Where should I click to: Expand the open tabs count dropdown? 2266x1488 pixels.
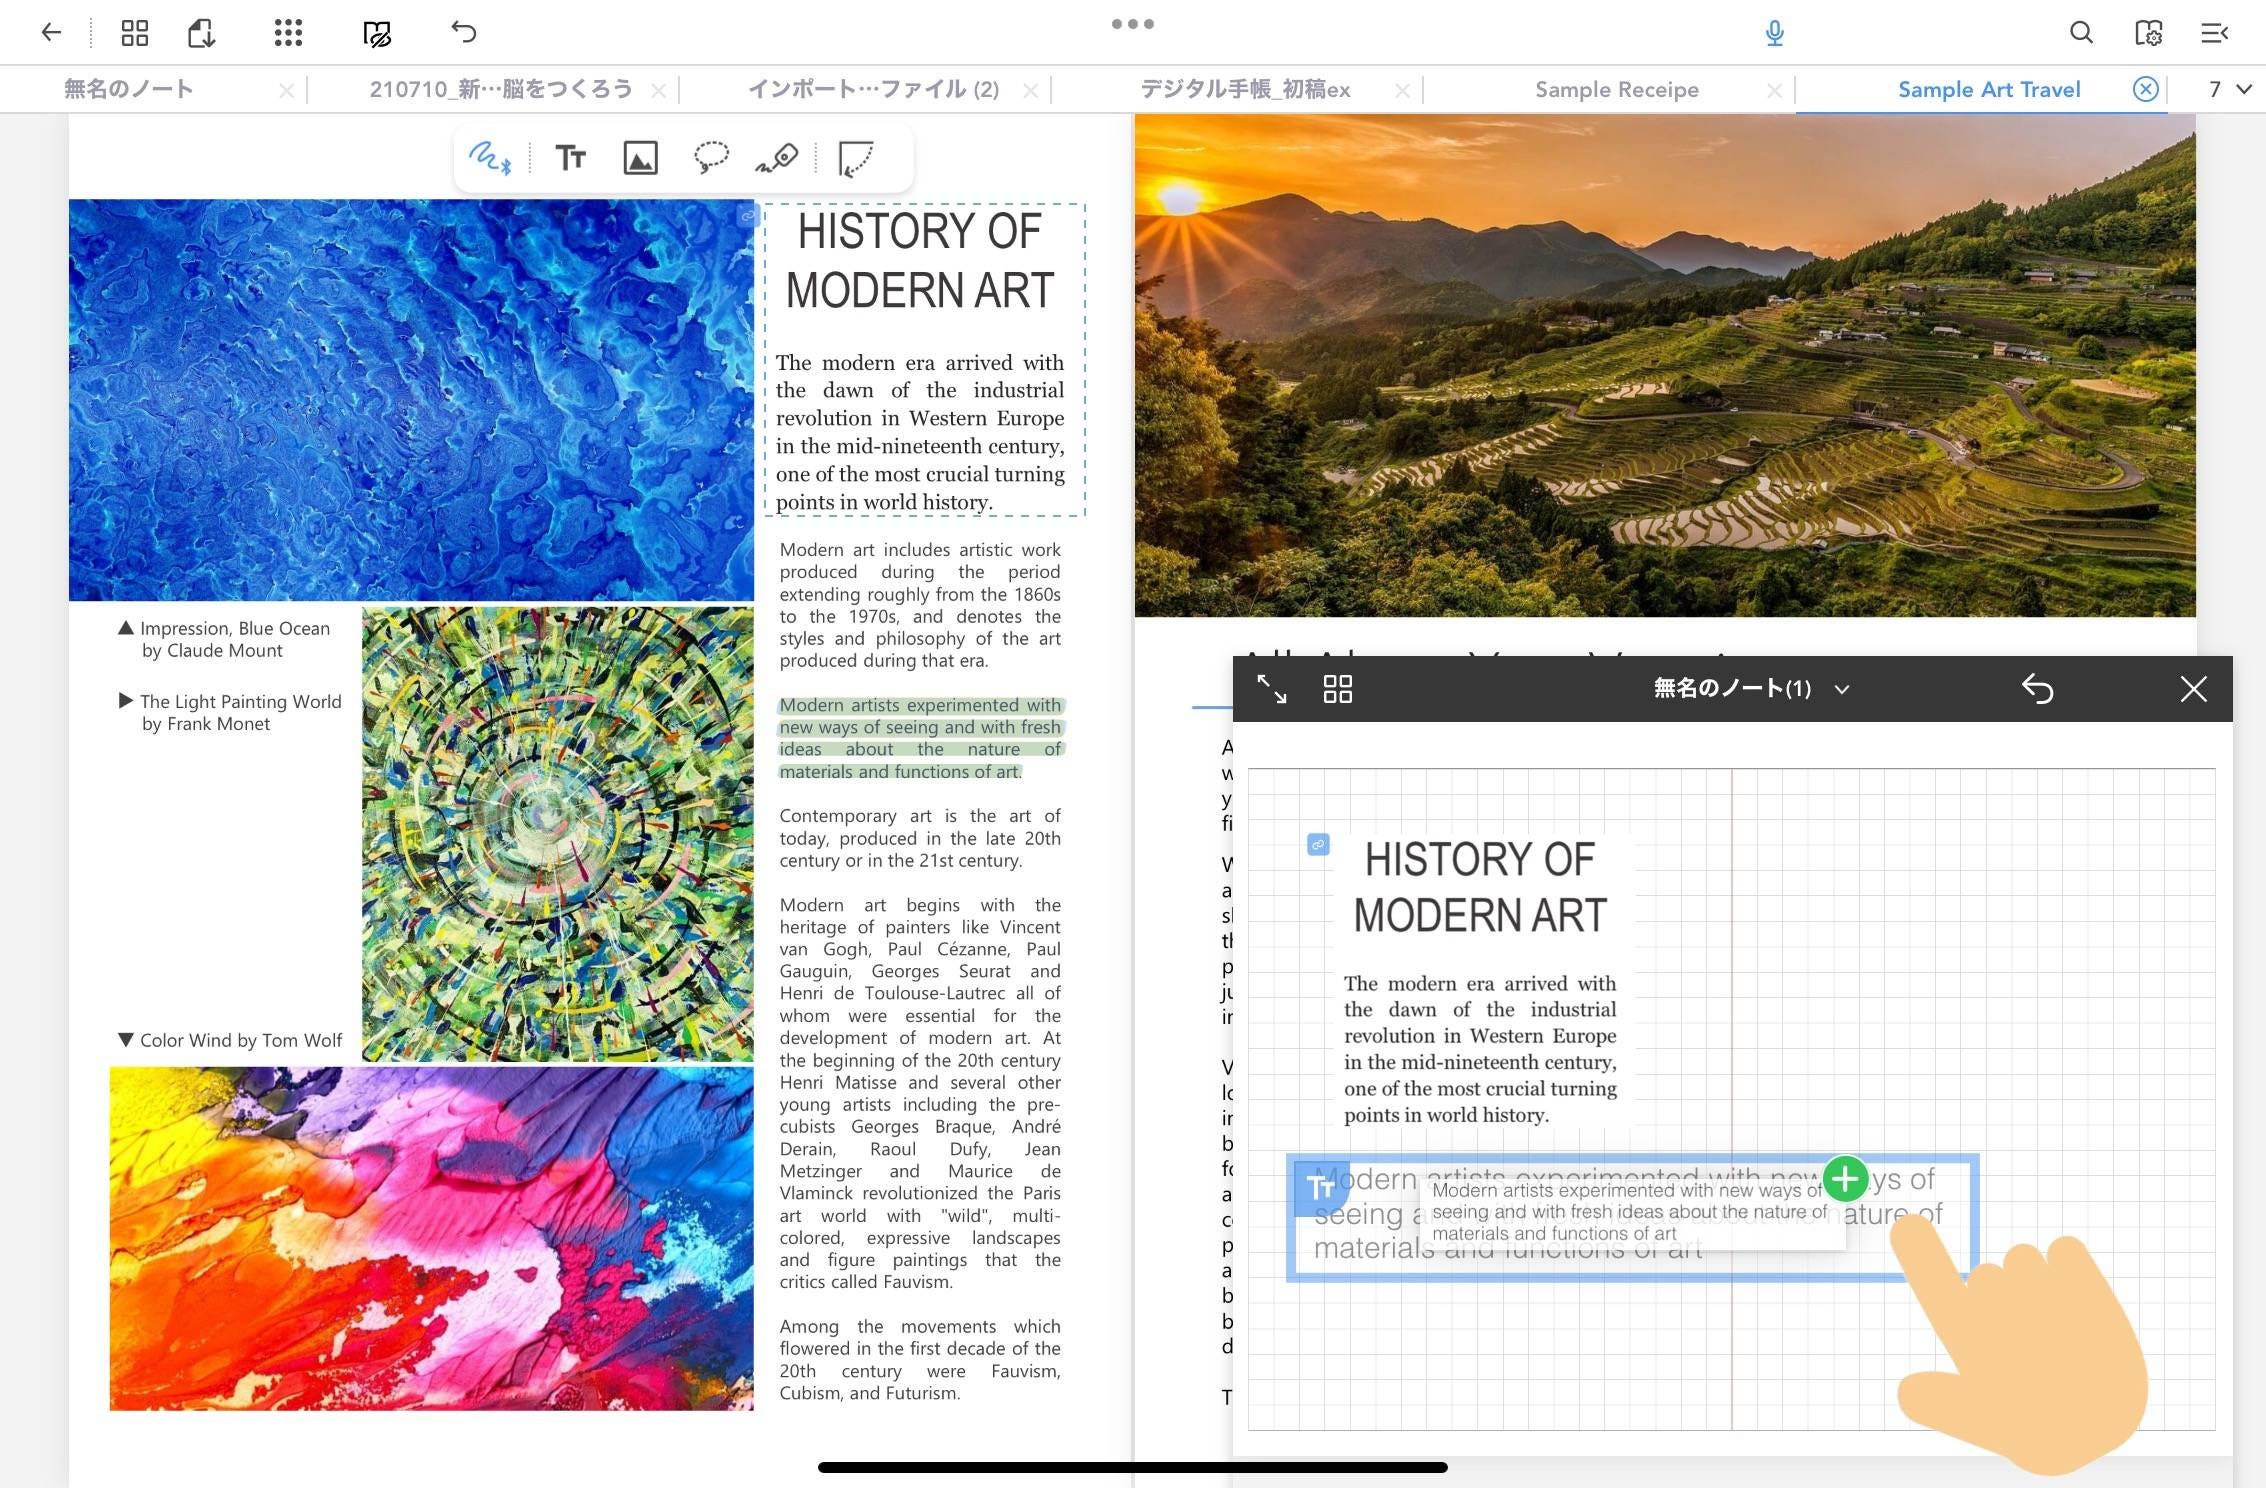(x=2230, y=89)
